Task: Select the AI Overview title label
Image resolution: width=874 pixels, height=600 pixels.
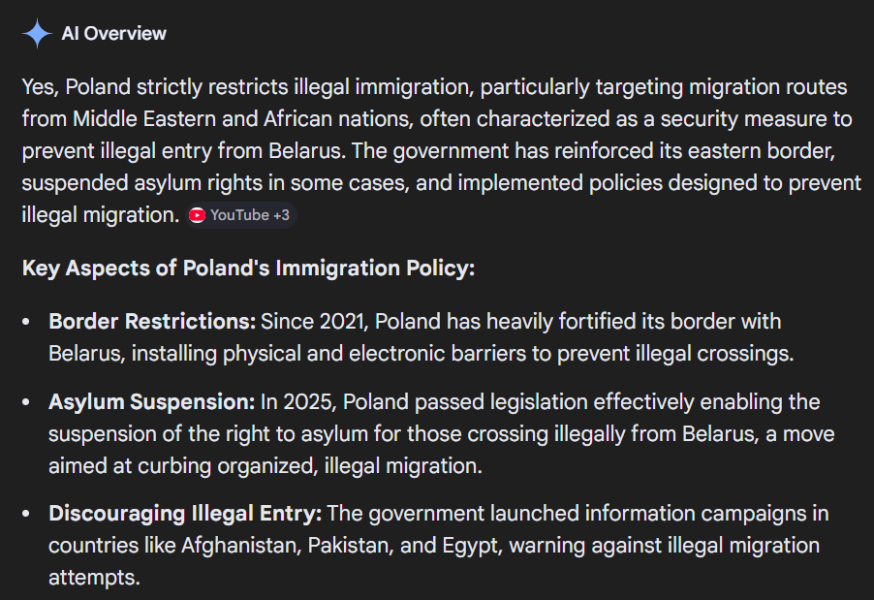Action: [x=114, y=33]
